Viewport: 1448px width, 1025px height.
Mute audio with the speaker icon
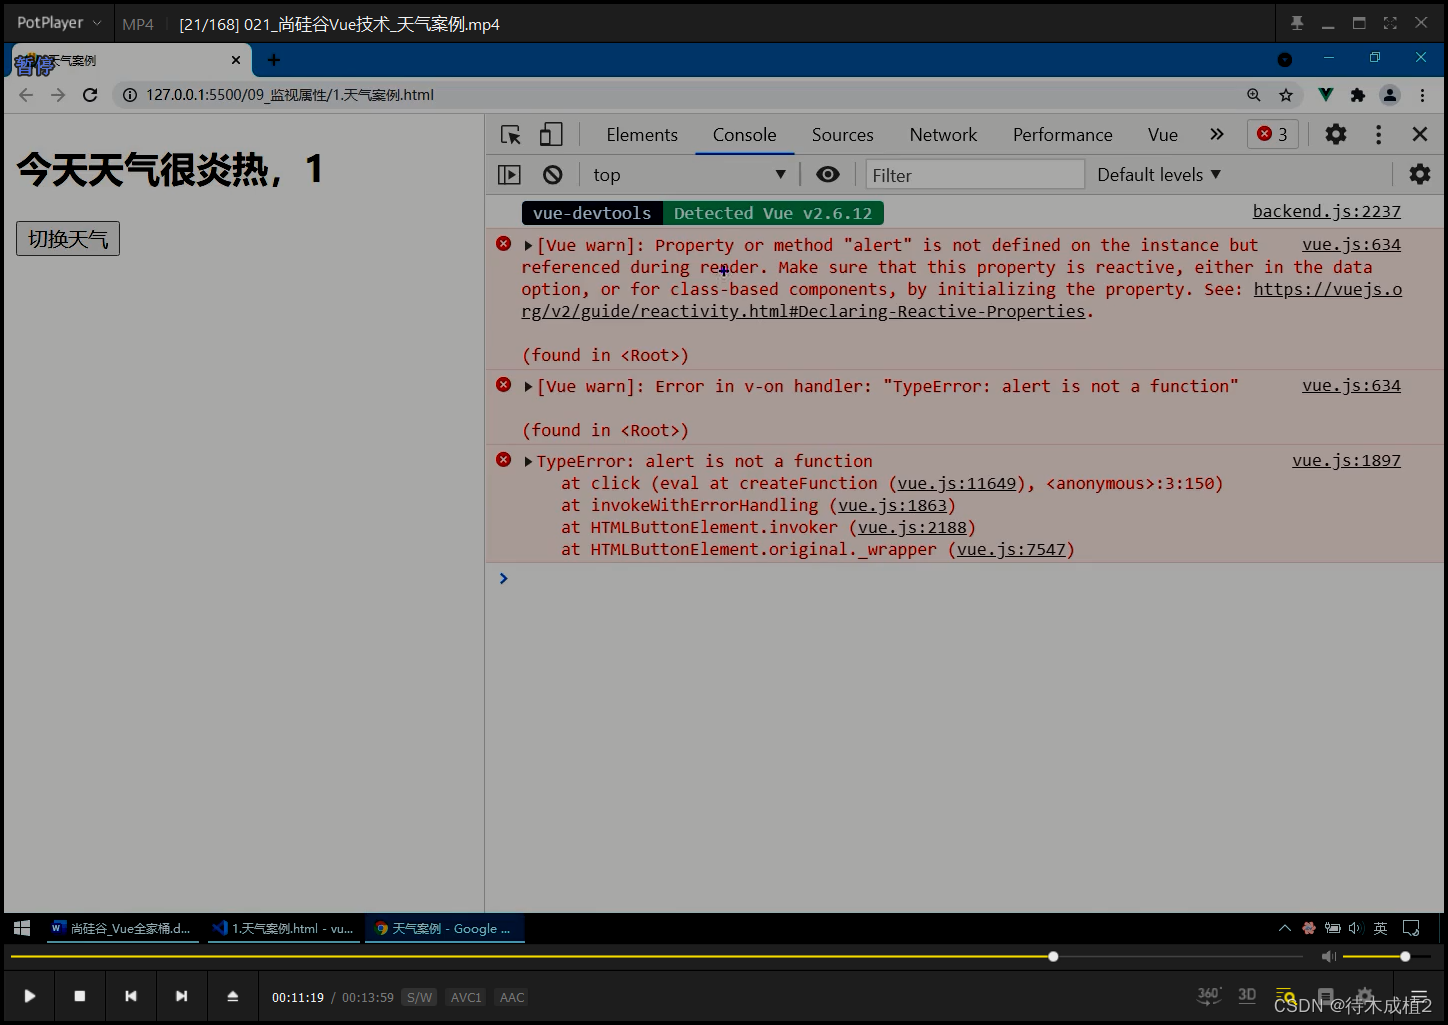(1328, 957)
